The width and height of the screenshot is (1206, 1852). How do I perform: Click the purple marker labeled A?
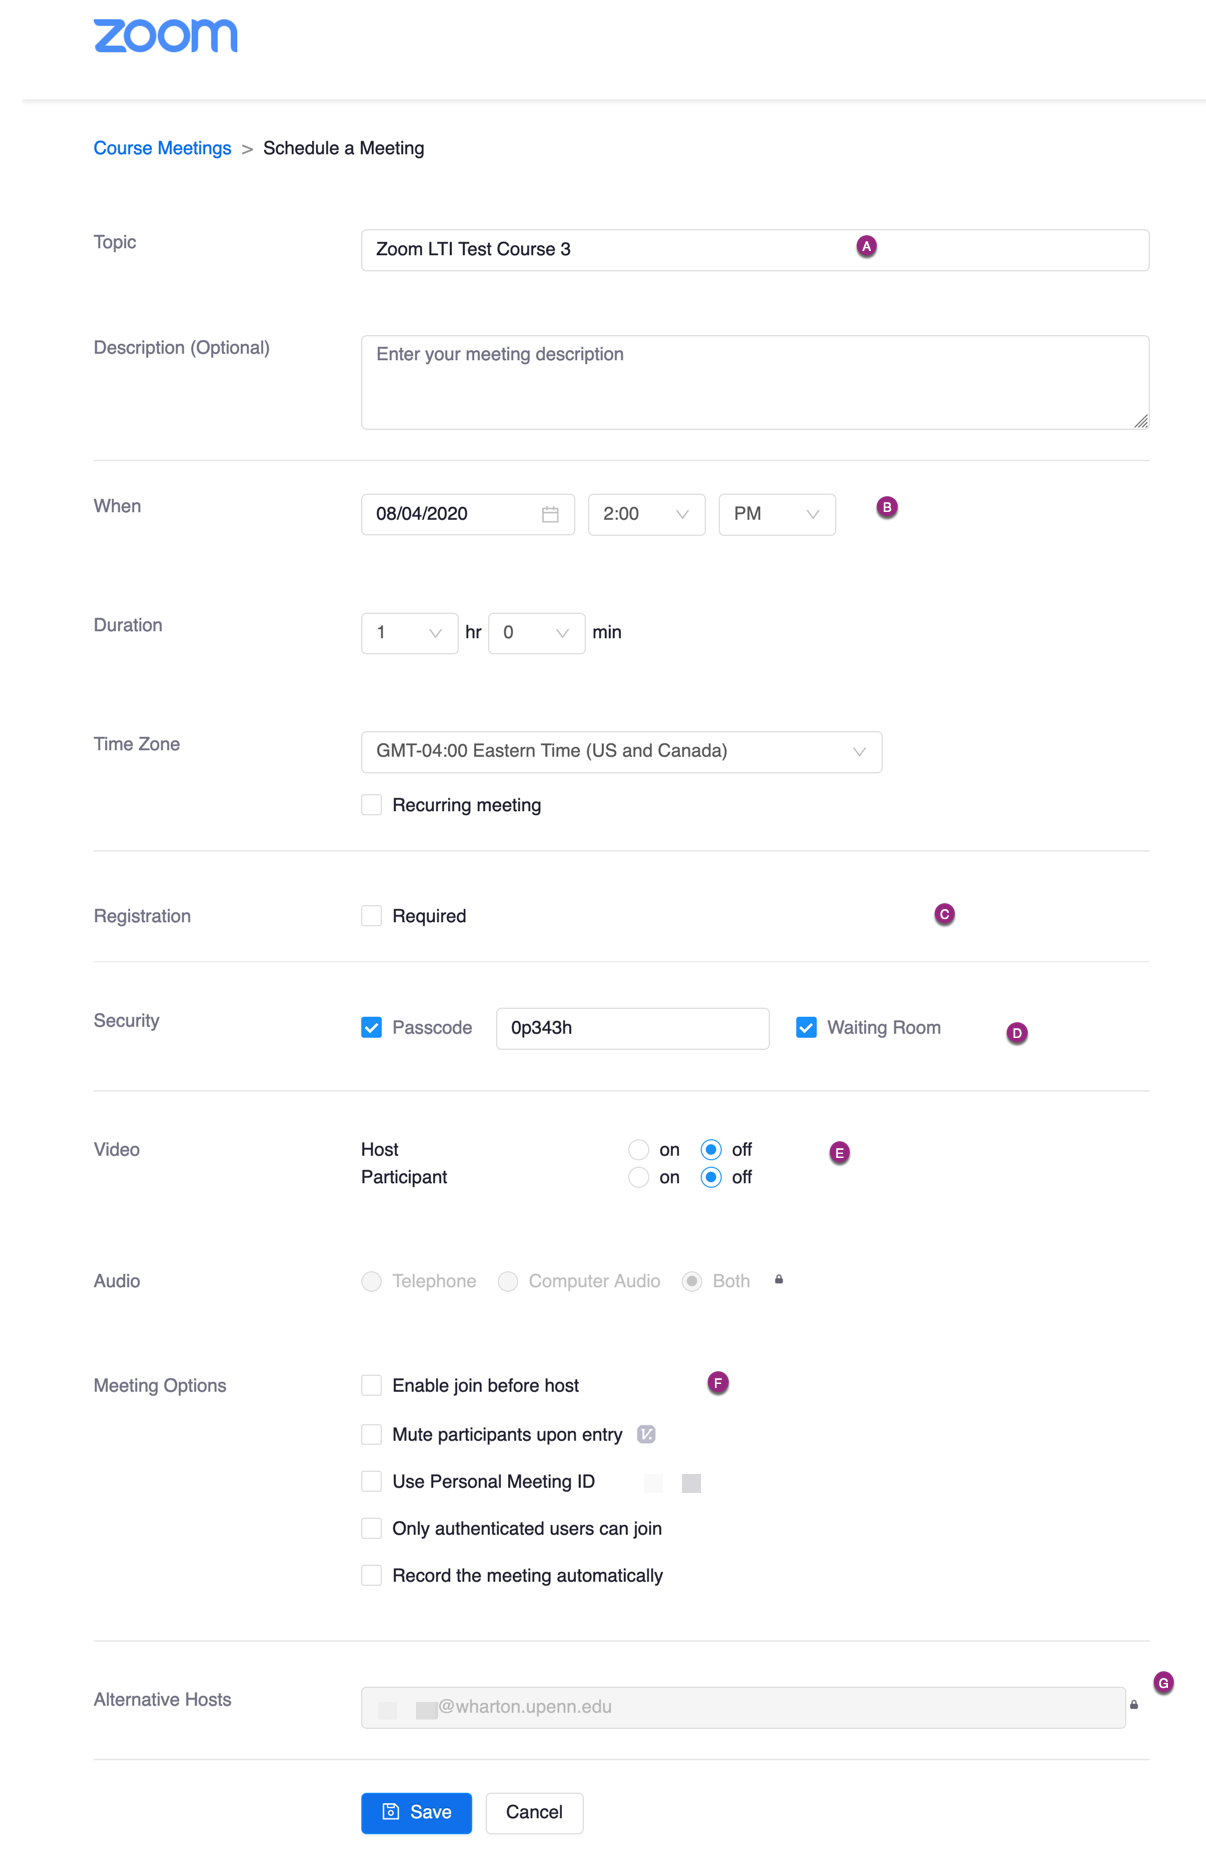click(x=866, y=246)
